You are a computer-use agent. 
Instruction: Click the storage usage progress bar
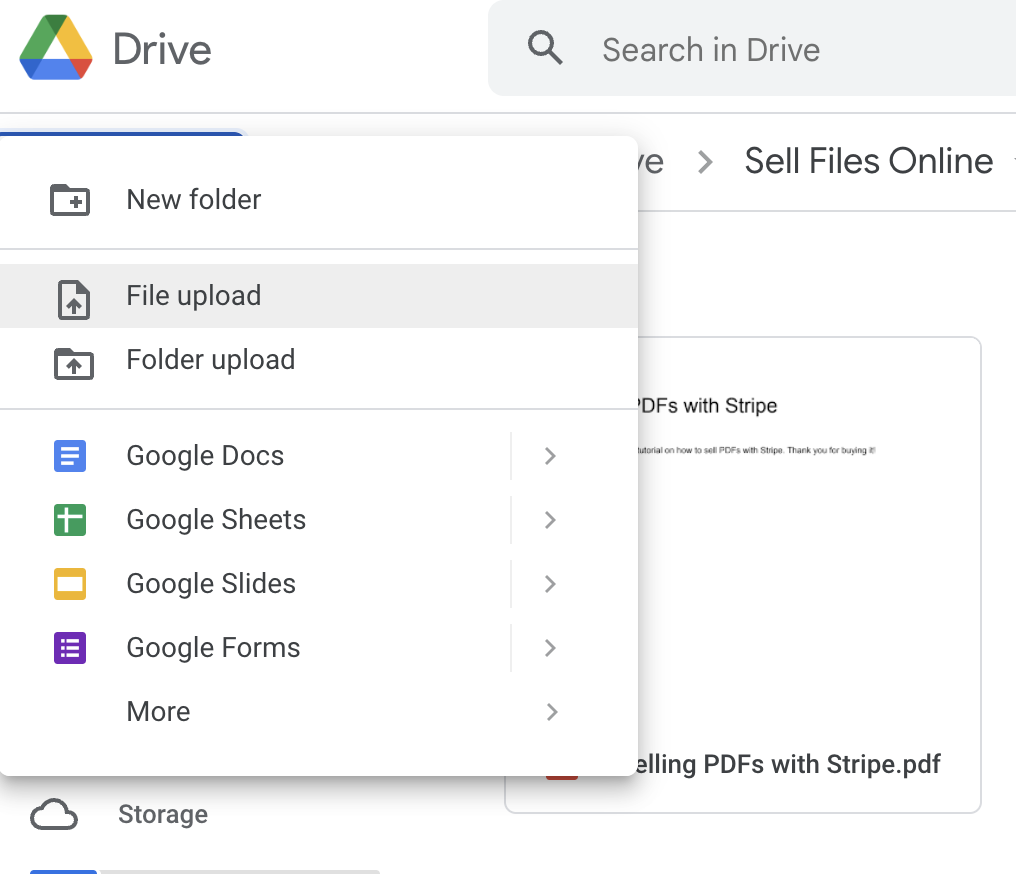pos(205,871)
